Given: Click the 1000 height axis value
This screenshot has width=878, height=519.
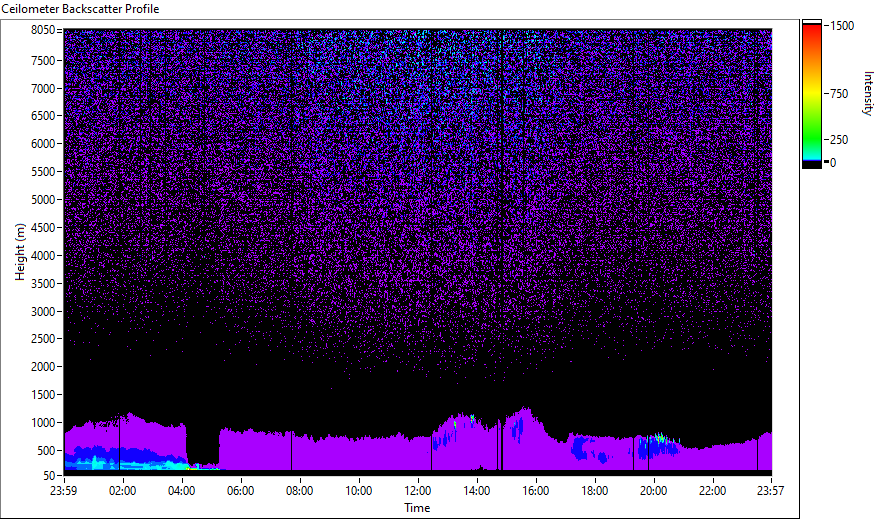Looking at the screenshot, I should (x=43, y=423).
